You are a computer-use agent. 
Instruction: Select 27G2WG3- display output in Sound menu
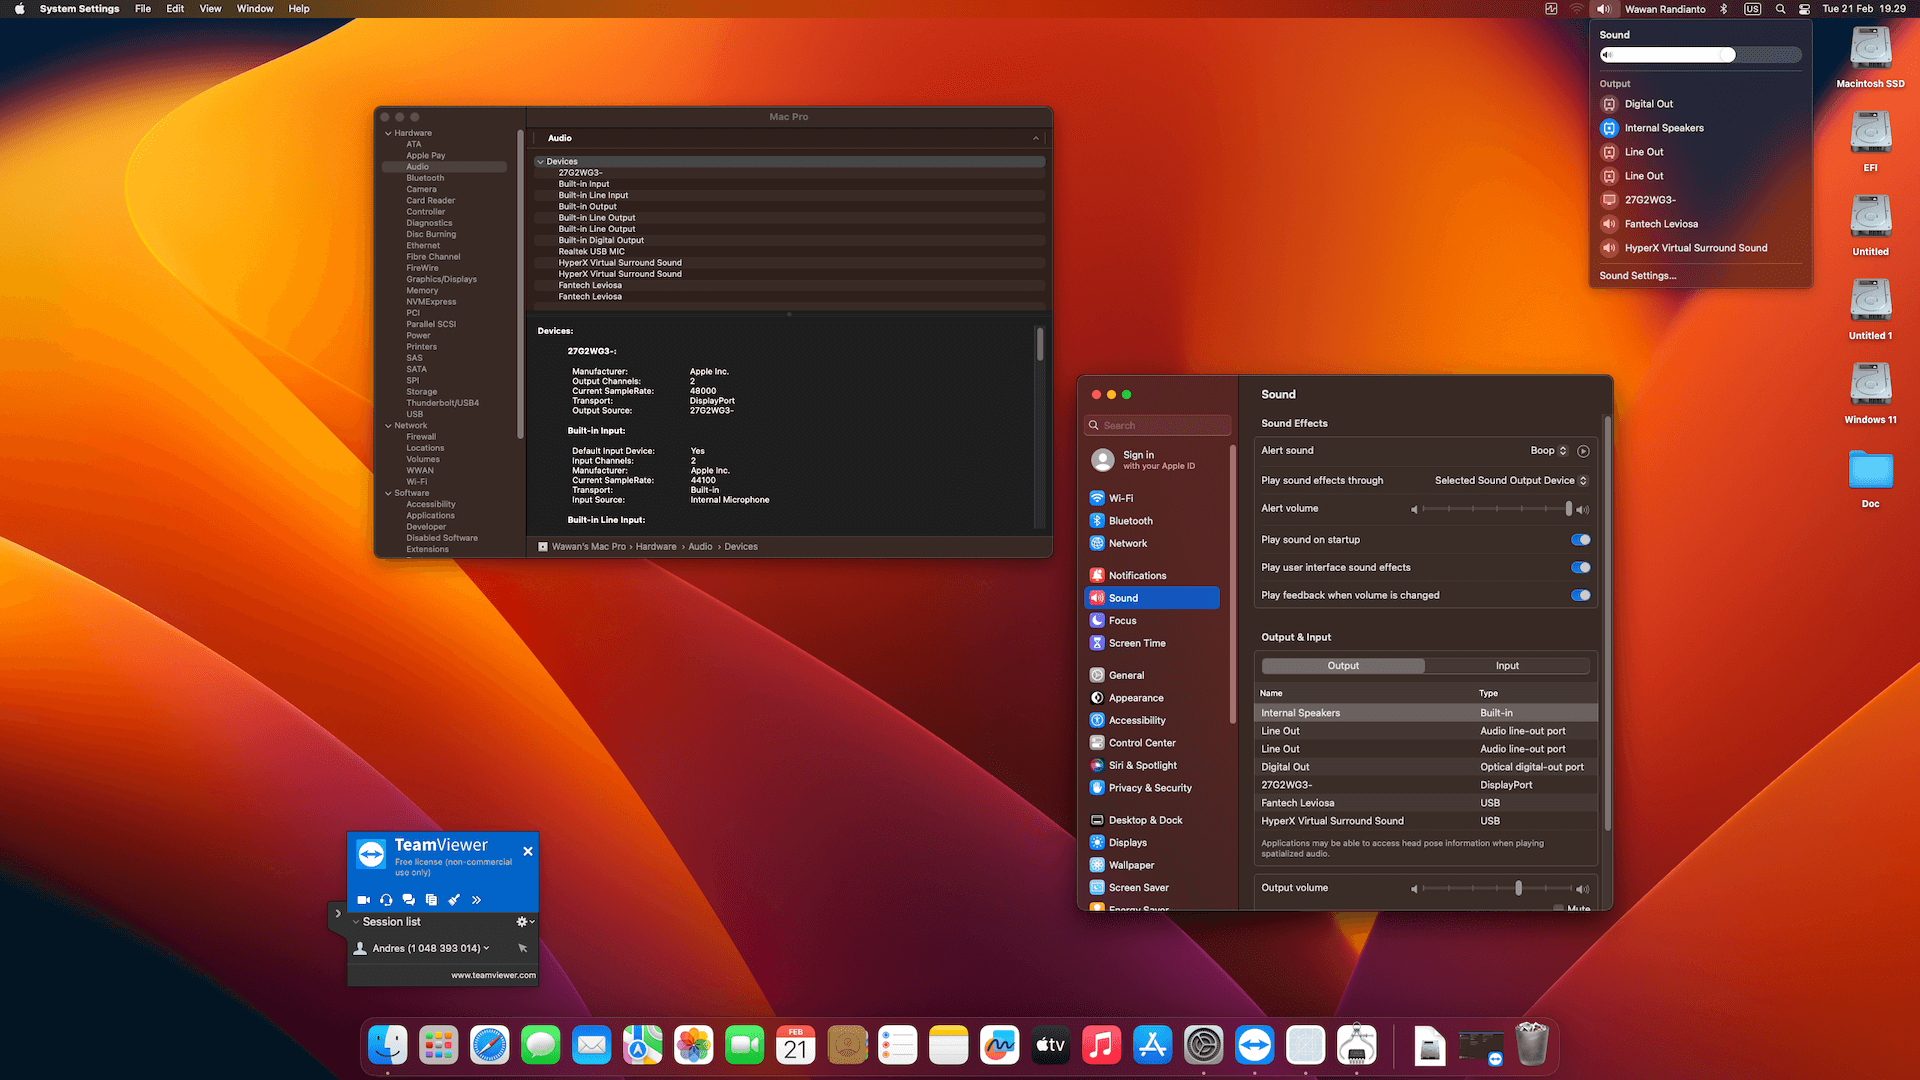pos(1700,200)
